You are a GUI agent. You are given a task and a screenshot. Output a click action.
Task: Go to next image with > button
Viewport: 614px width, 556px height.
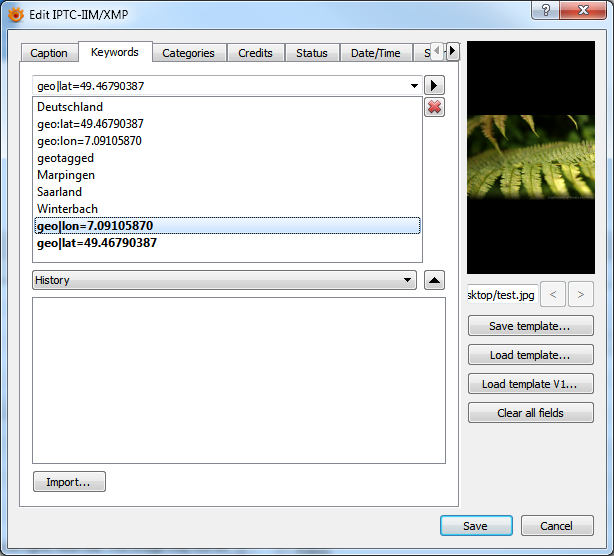[581, 294]
